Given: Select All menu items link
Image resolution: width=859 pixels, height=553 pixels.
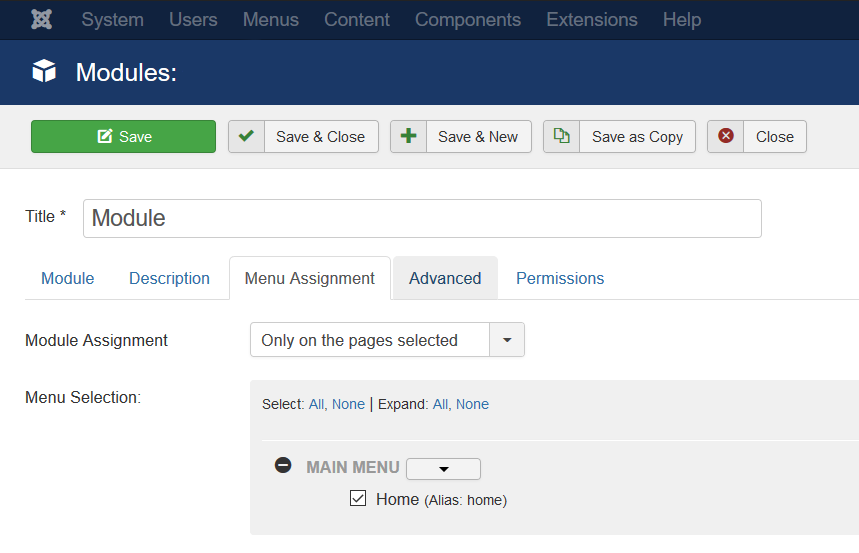Looking at the screenshot, I should click(316, 404).
